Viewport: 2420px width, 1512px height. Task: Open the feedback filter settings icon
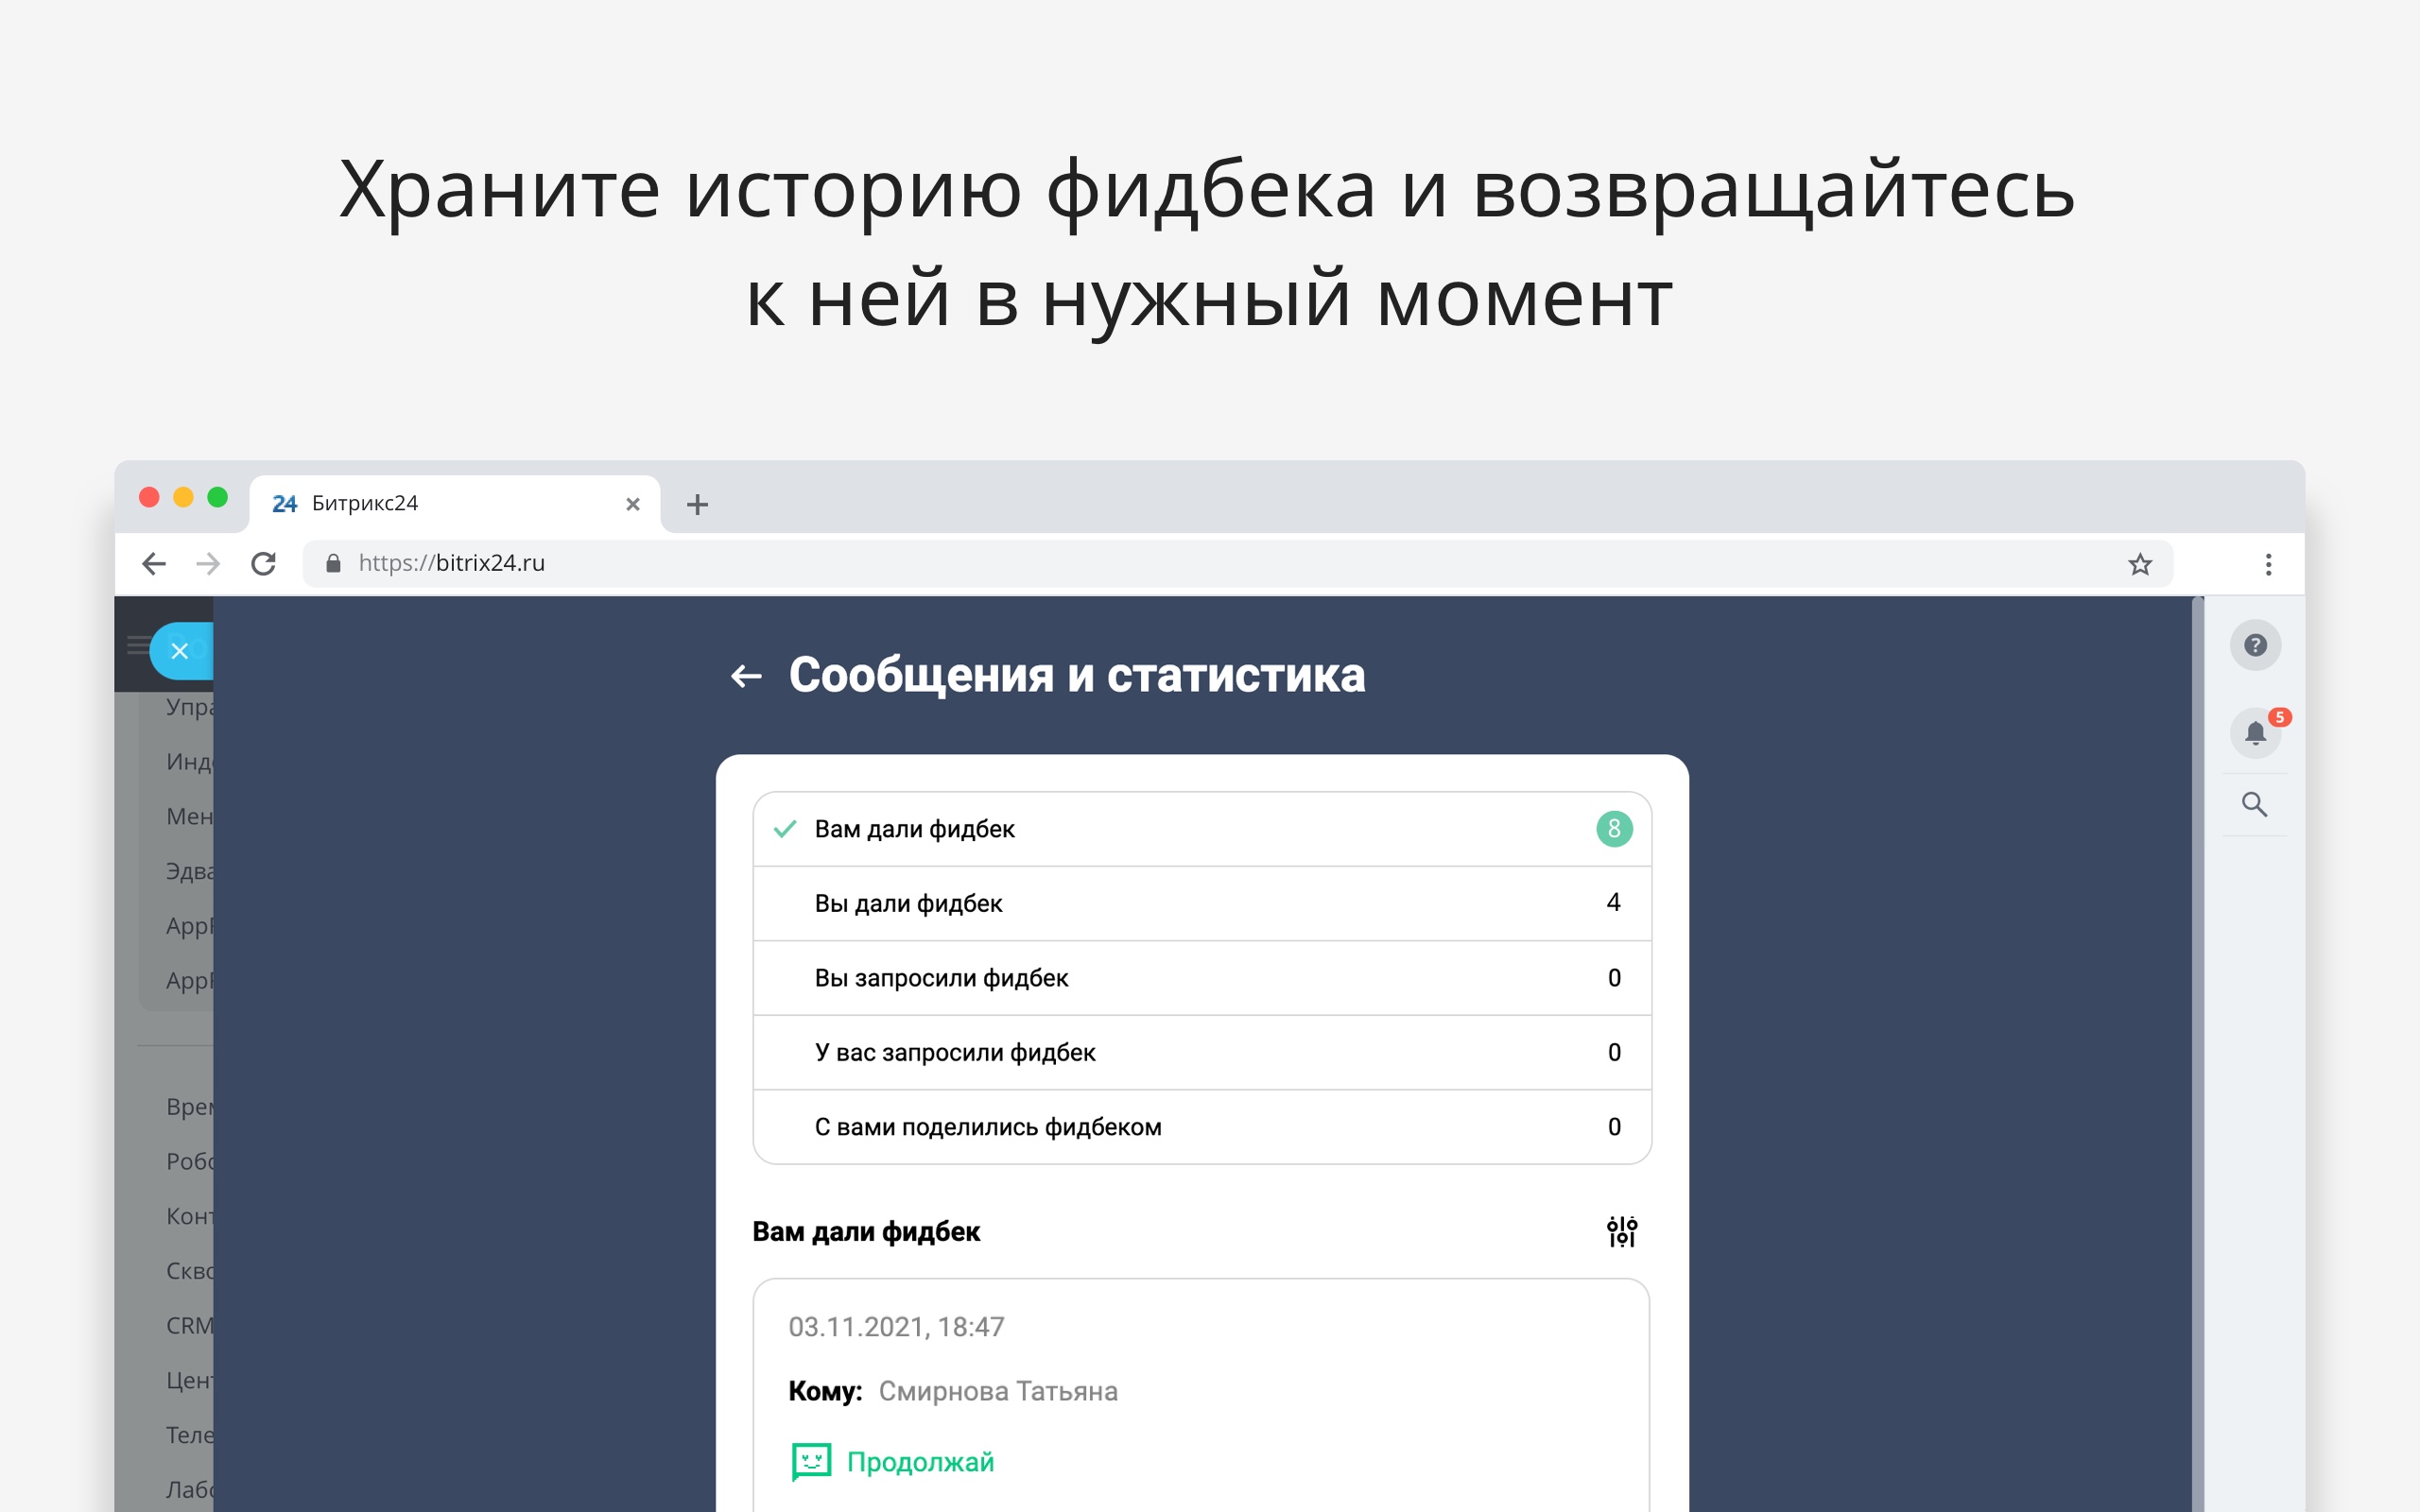[1621, 1231]
